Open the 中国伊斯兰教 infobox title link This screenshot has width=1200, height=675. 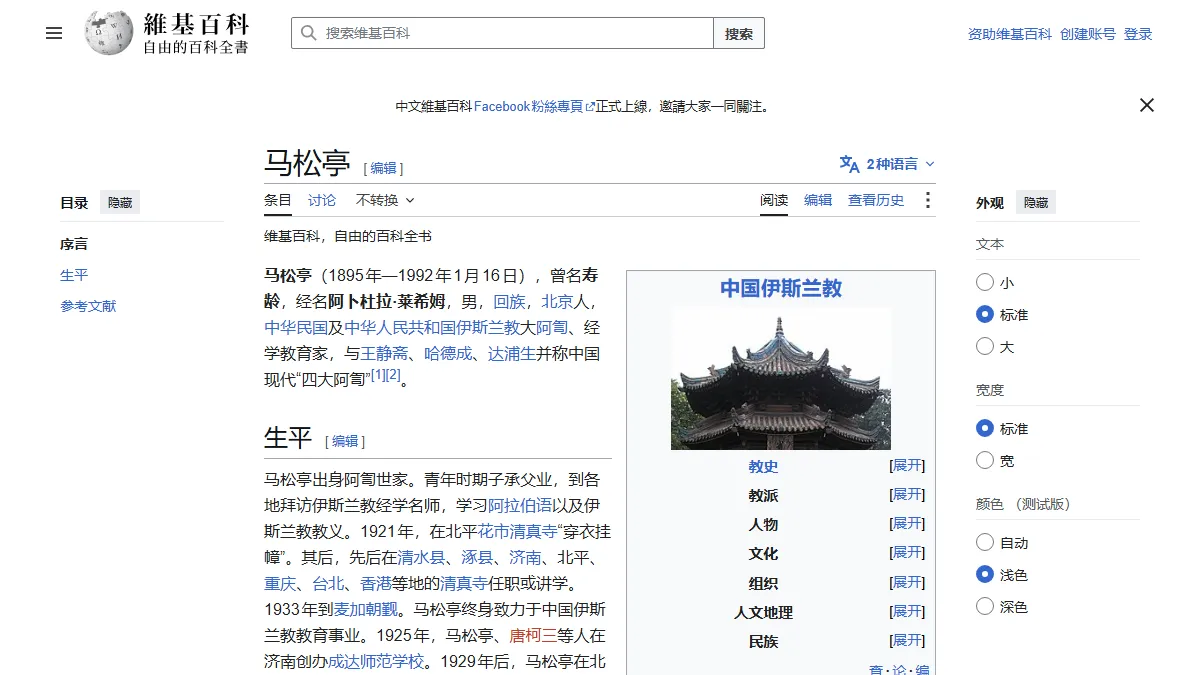pos(781,289)
